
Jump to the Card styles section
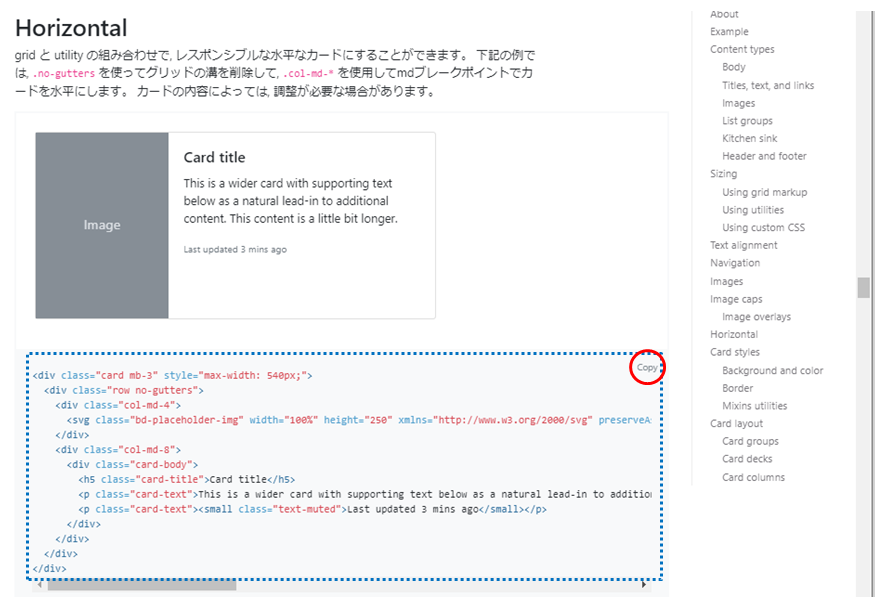(735, 352)
